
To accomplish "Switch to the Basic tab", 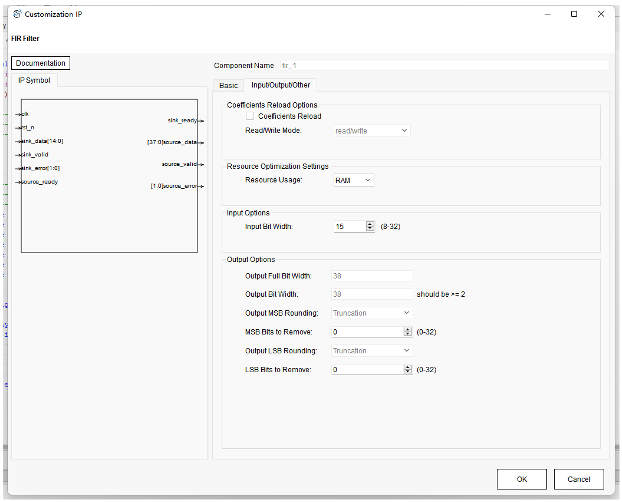I will pyautogui.click(x=229, y=85).
